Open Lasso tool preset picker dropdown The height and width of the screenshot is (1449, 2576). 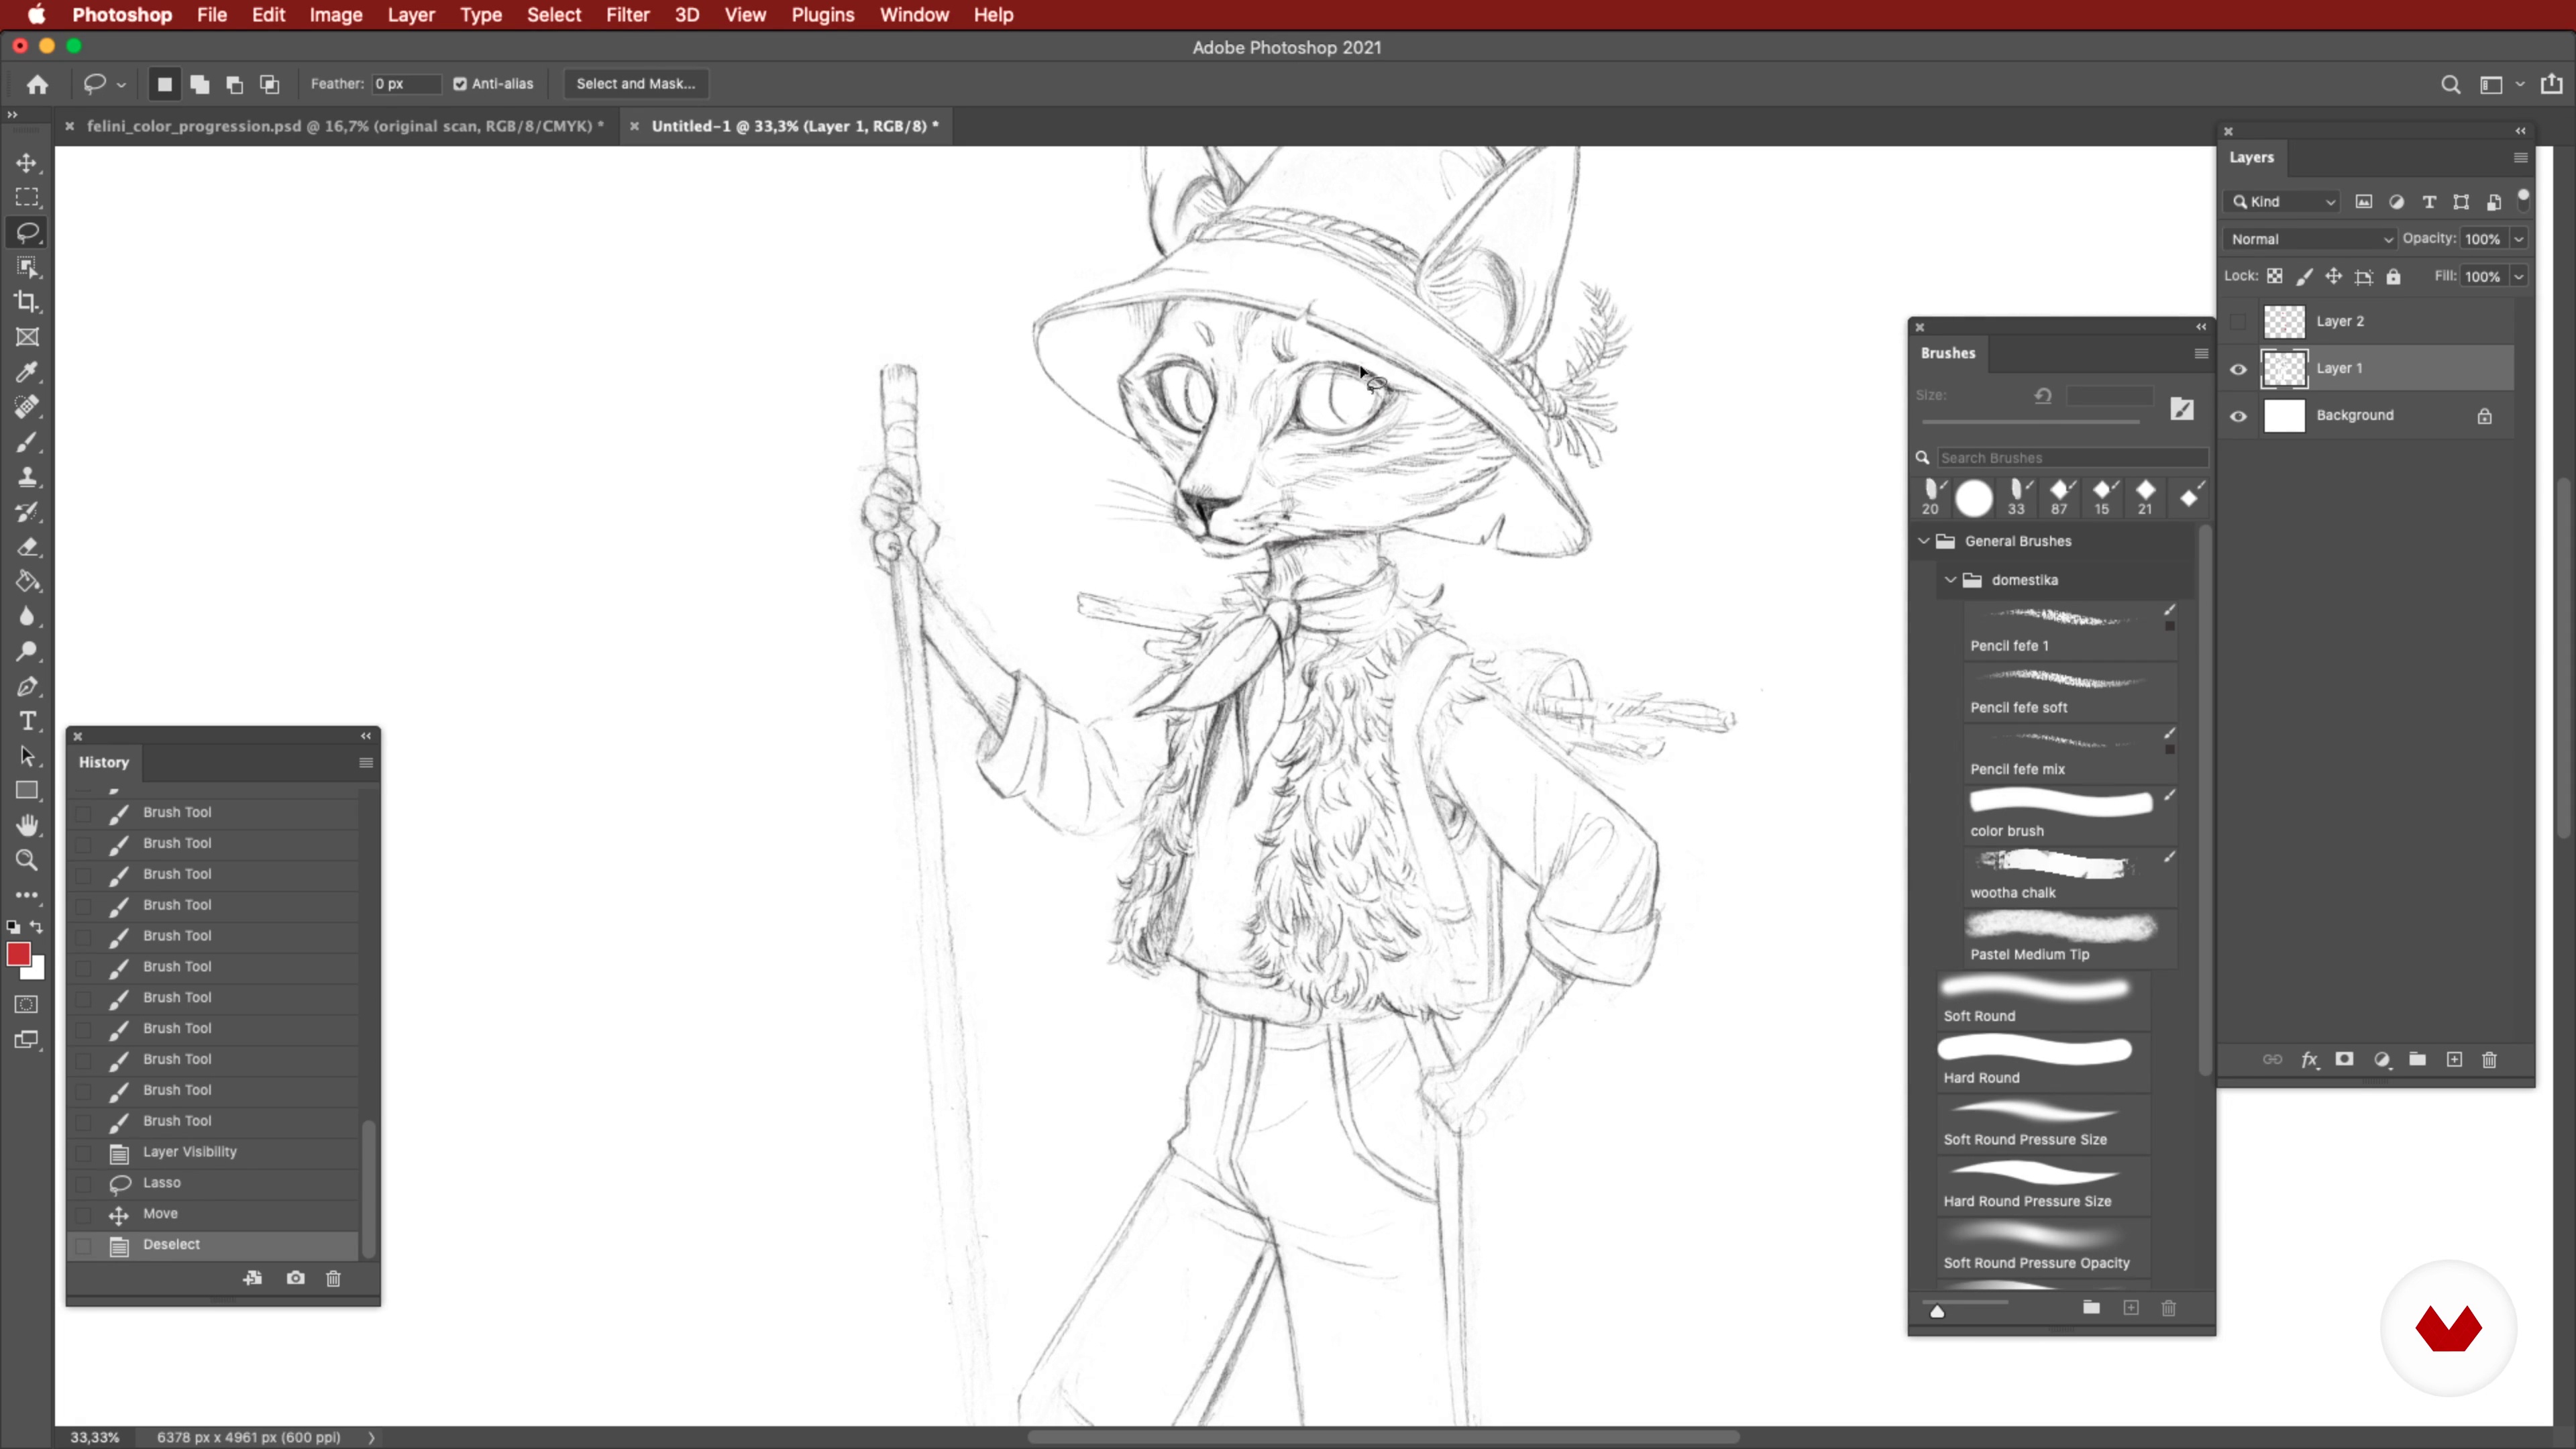click(x=121, y=85)
